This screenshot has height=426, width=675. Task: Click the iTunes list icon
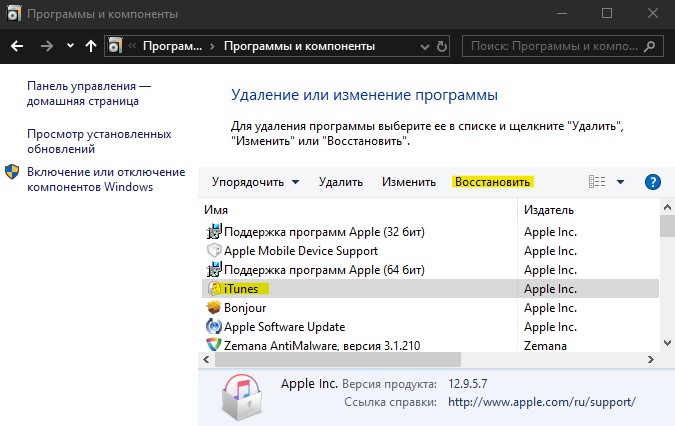point(214,288)
